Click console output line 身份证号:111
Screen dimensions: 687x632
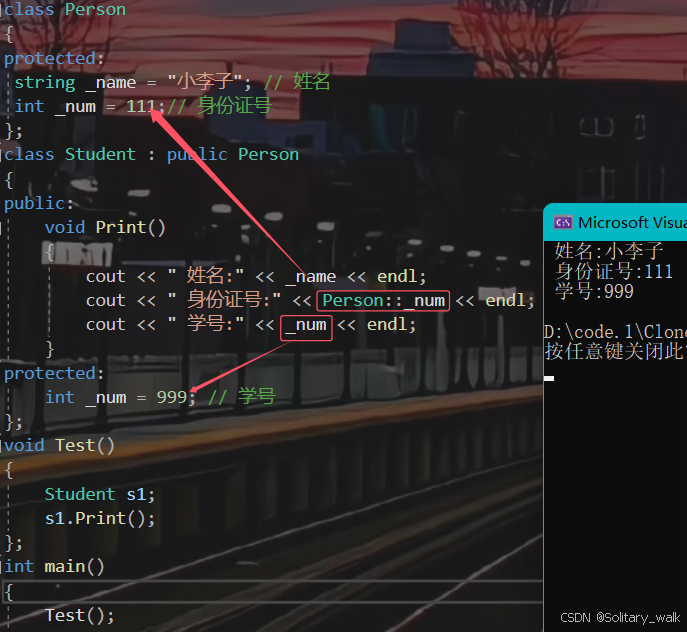[614, 271]
